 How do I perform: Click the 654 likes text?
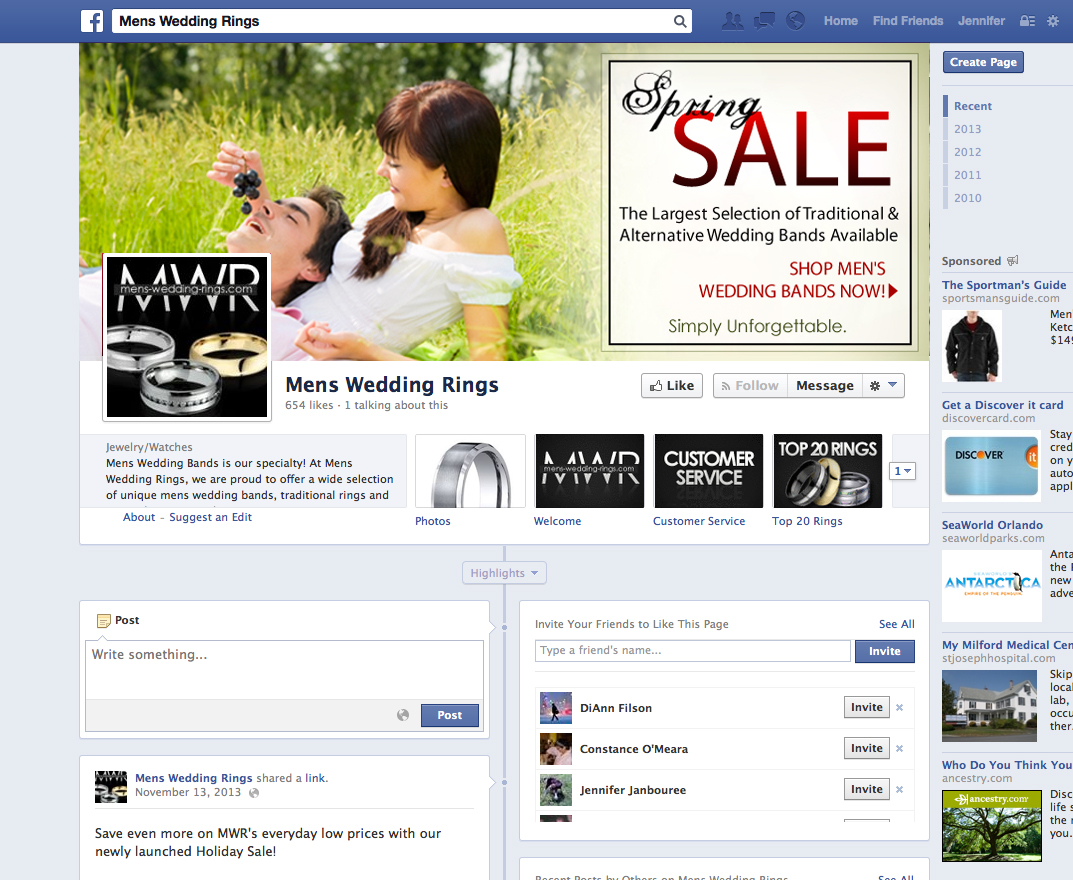tap(309, 405)
